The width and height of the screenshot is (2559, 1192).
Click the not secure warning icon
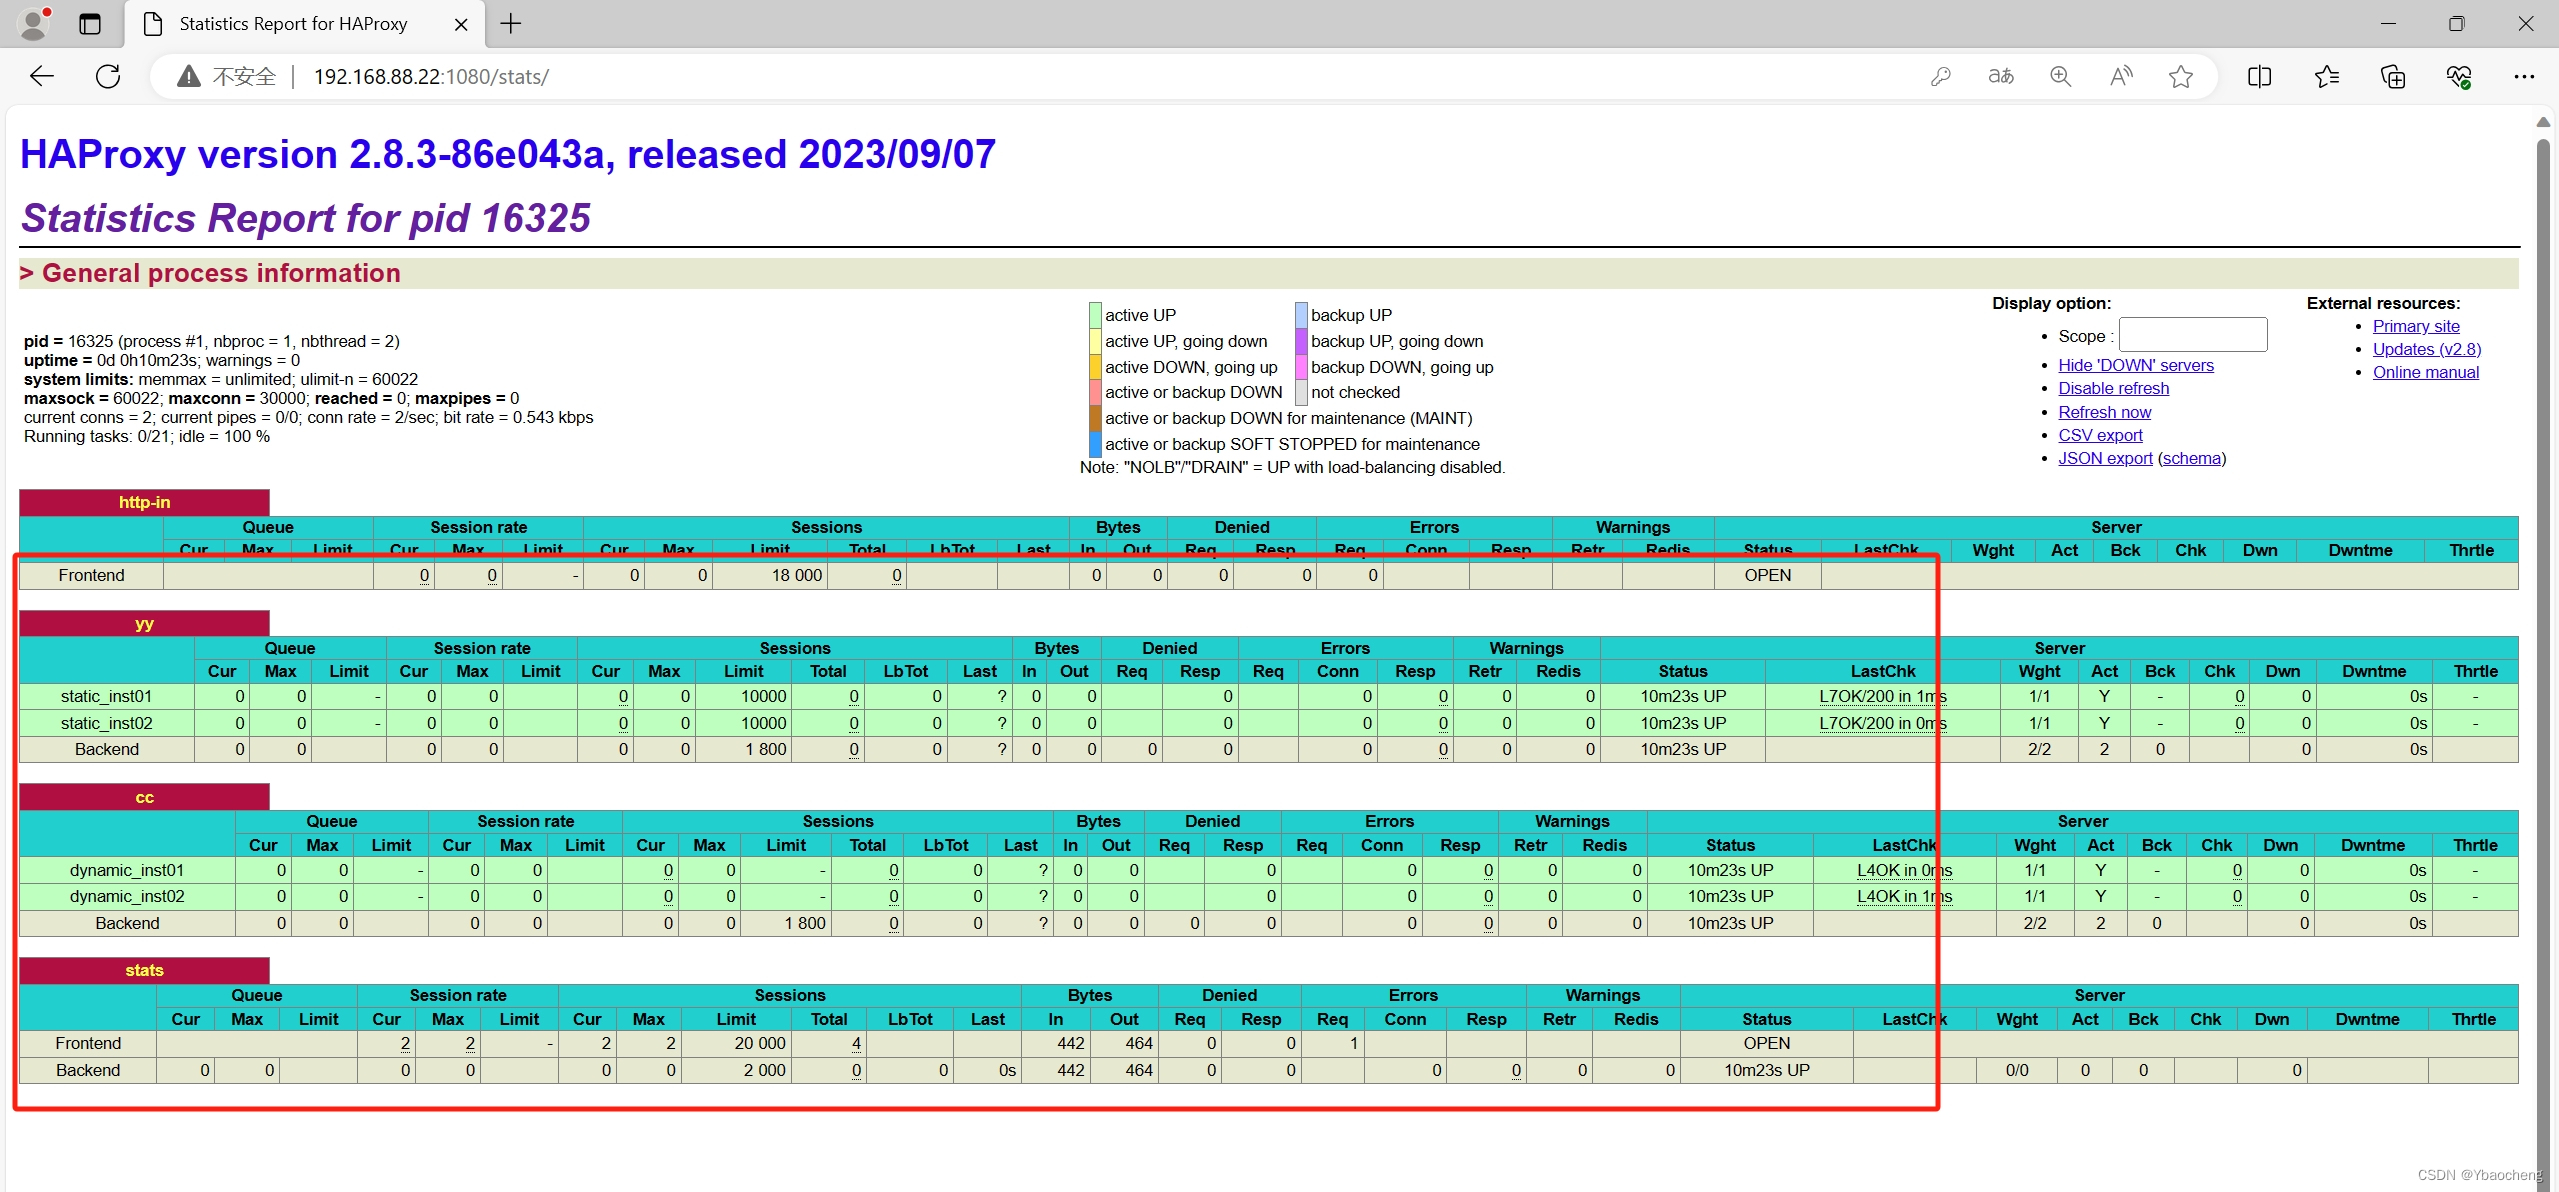click(189, 77)
